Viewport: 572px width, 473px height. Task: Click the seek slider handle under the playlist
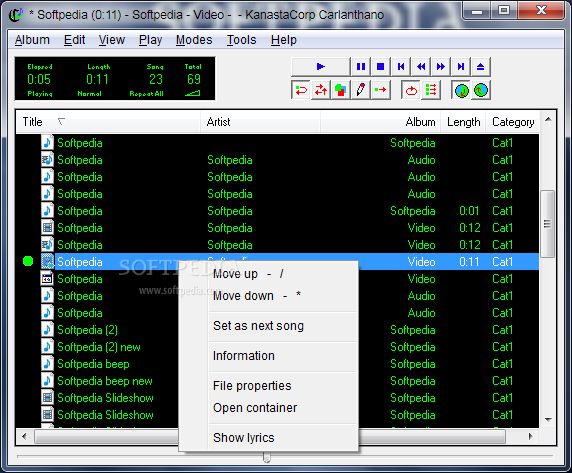pos(267,457)
